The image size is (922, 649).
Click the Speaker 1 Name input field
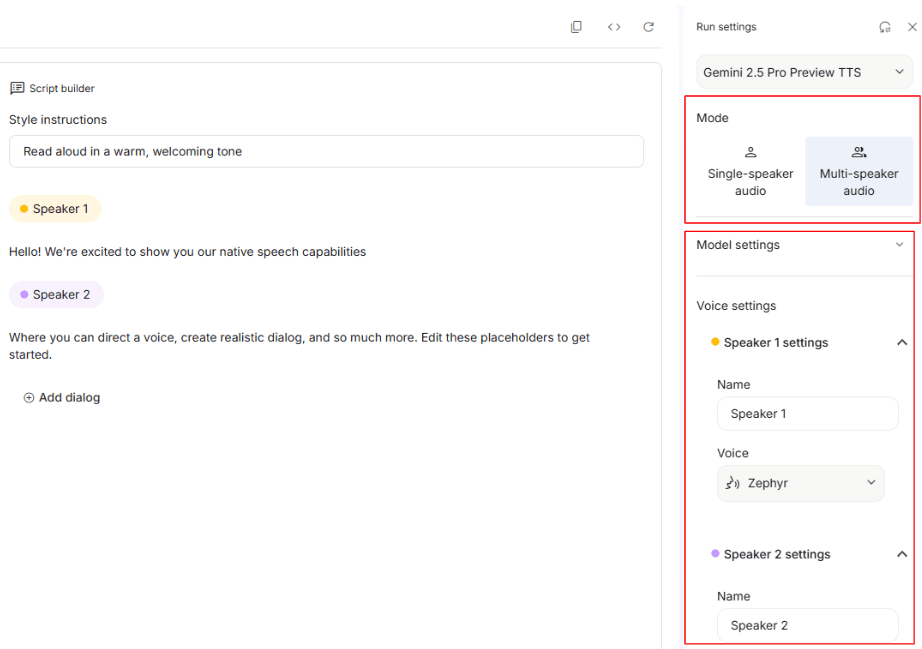coord(807,414)
